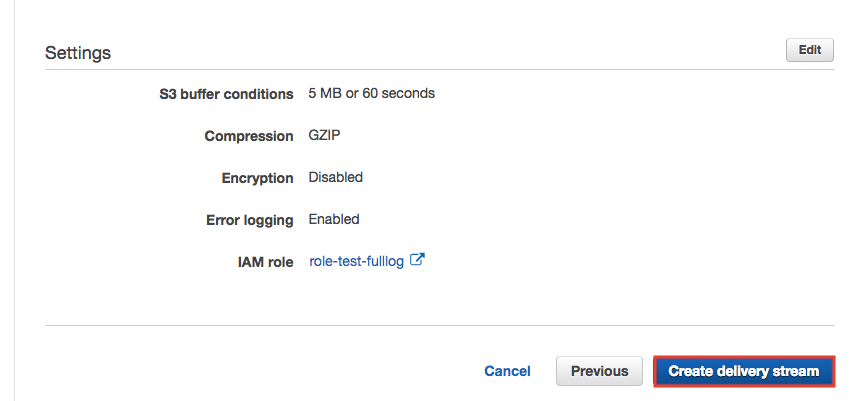Click the 5 MB buffer size text
Image resolution: width=850 pixels, height=401 pixels.
pos(328,93)
